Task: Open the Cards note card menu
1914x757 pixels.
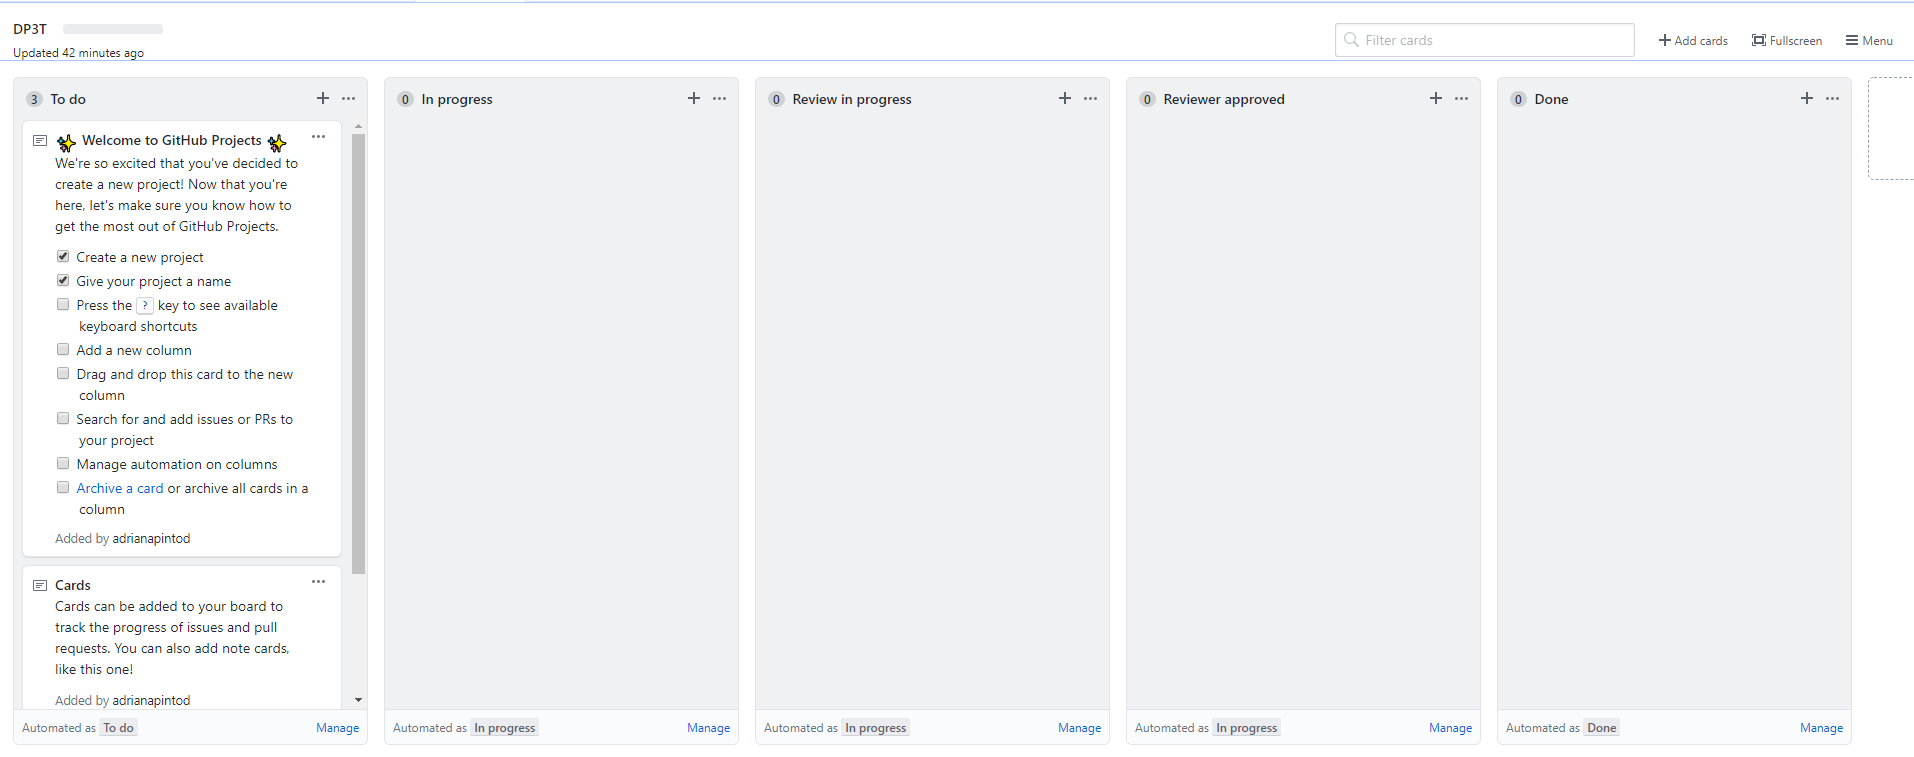Action: pyautogui.click(x=318, y=582)
